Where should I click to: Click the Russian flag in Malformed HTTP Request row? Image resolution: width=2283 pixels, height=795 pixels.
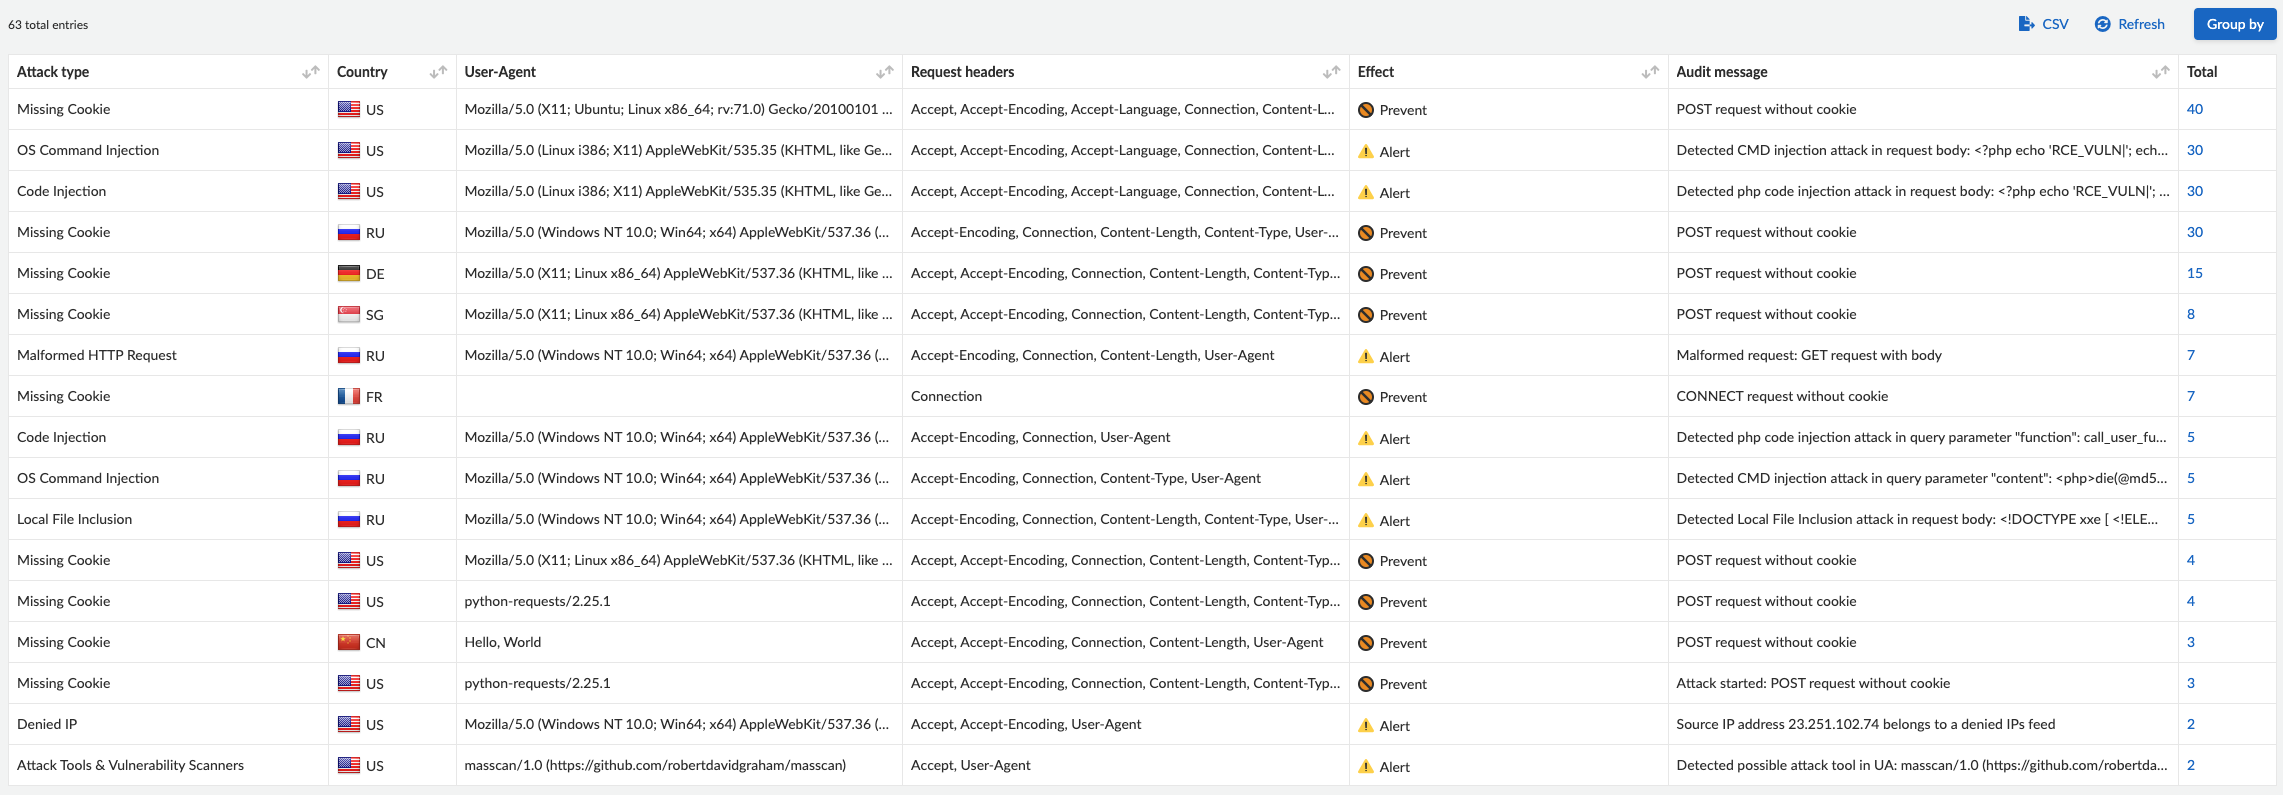[x=349, y=356]
